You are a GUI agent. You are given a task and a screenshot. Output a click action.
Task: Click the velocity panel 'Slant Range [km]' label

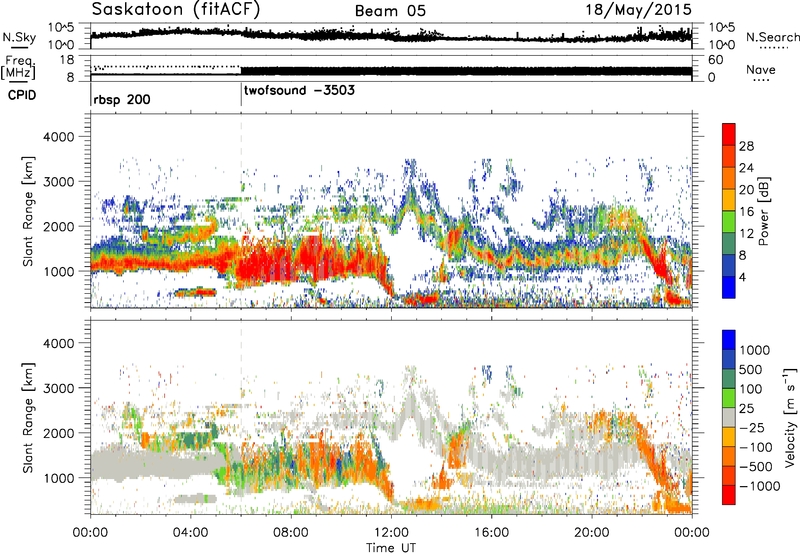tap(28, 417)
